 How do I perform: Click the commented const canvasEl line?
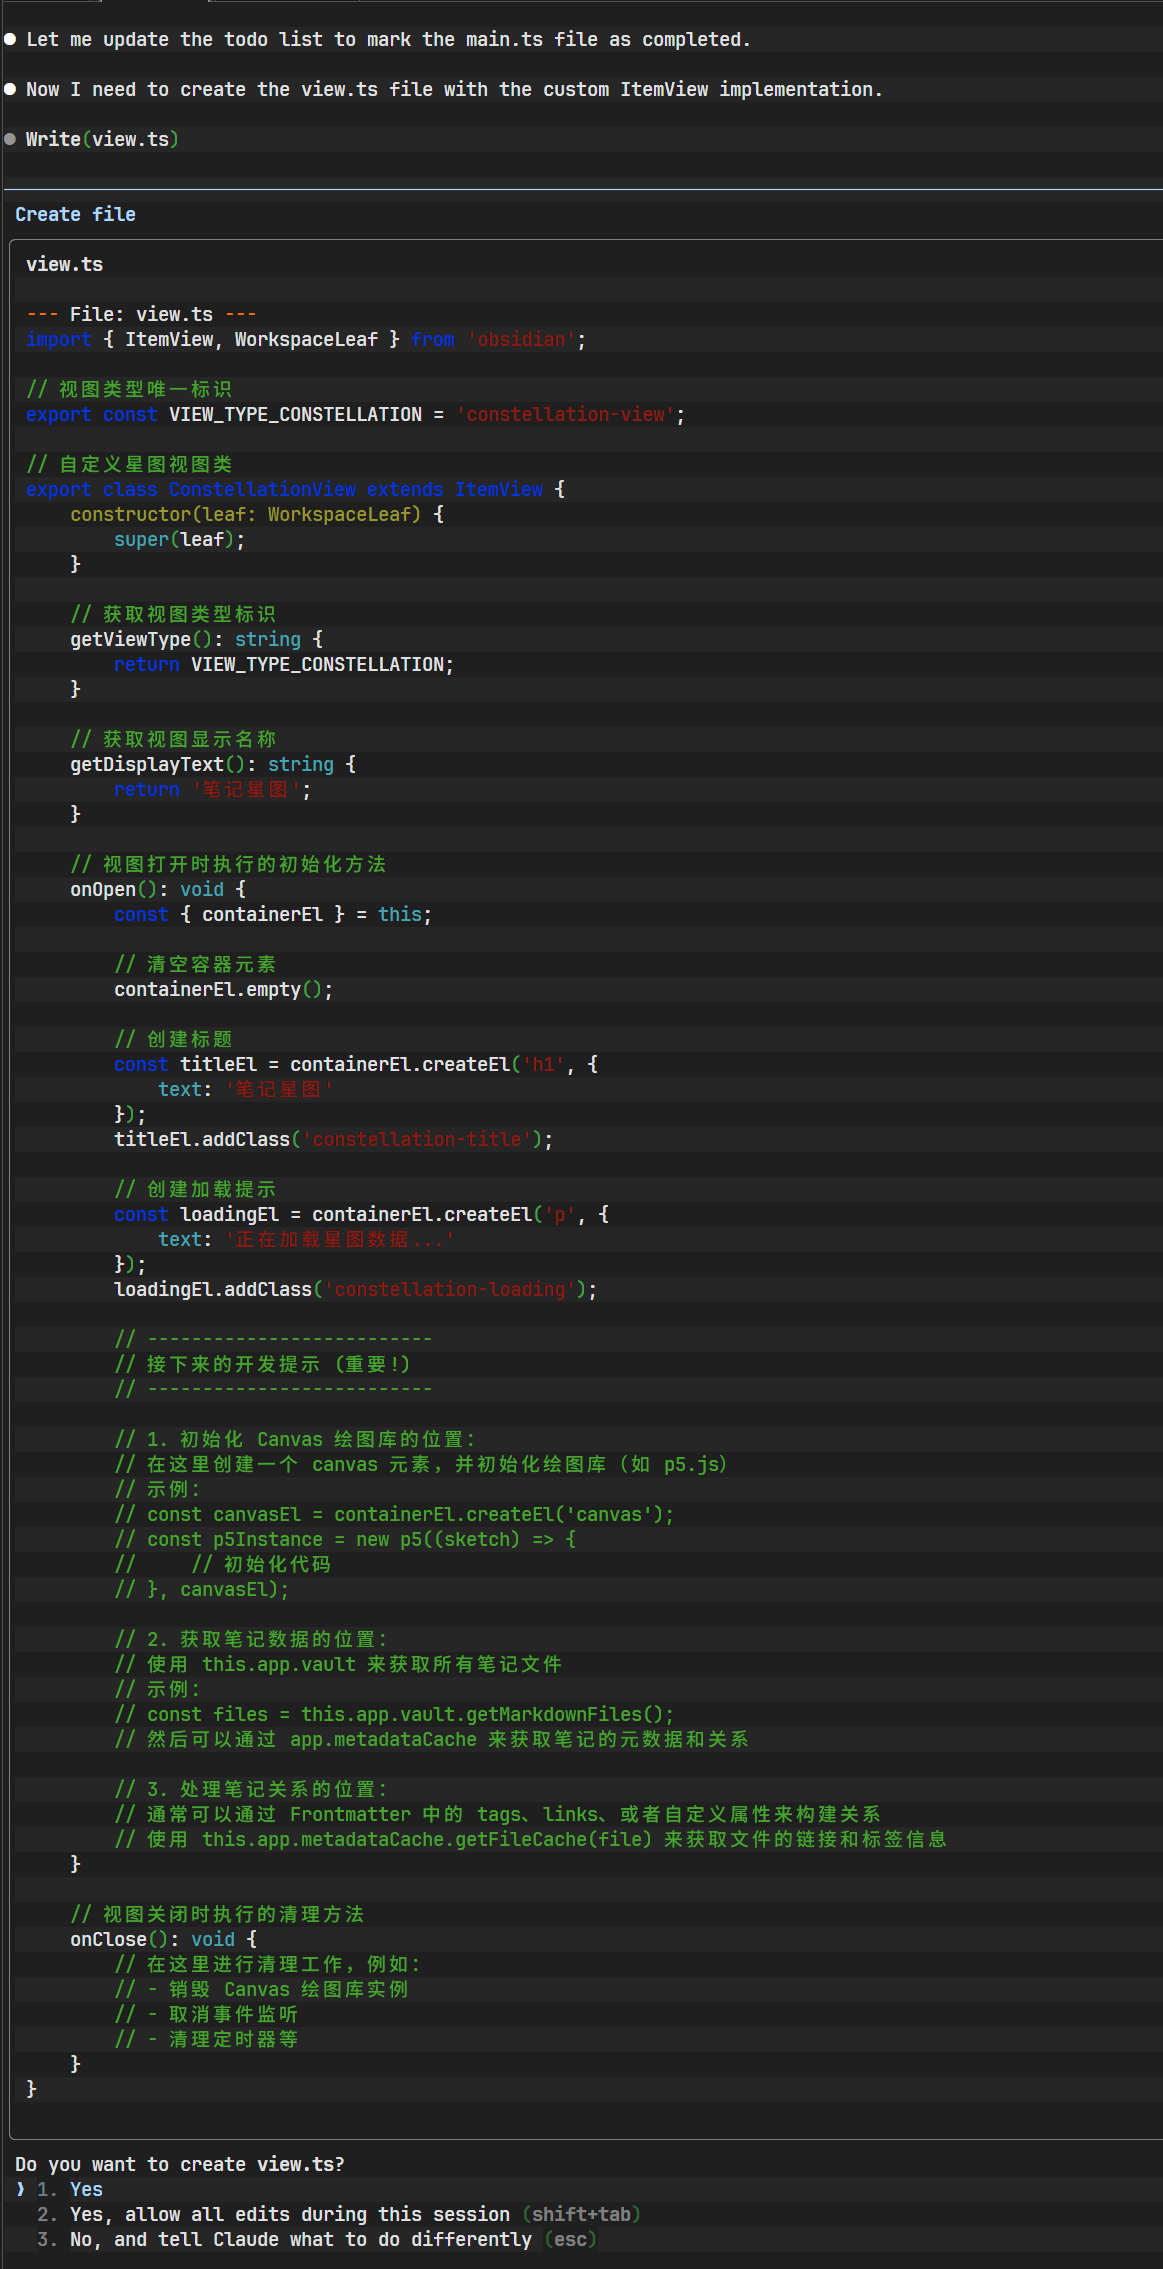394,1514
